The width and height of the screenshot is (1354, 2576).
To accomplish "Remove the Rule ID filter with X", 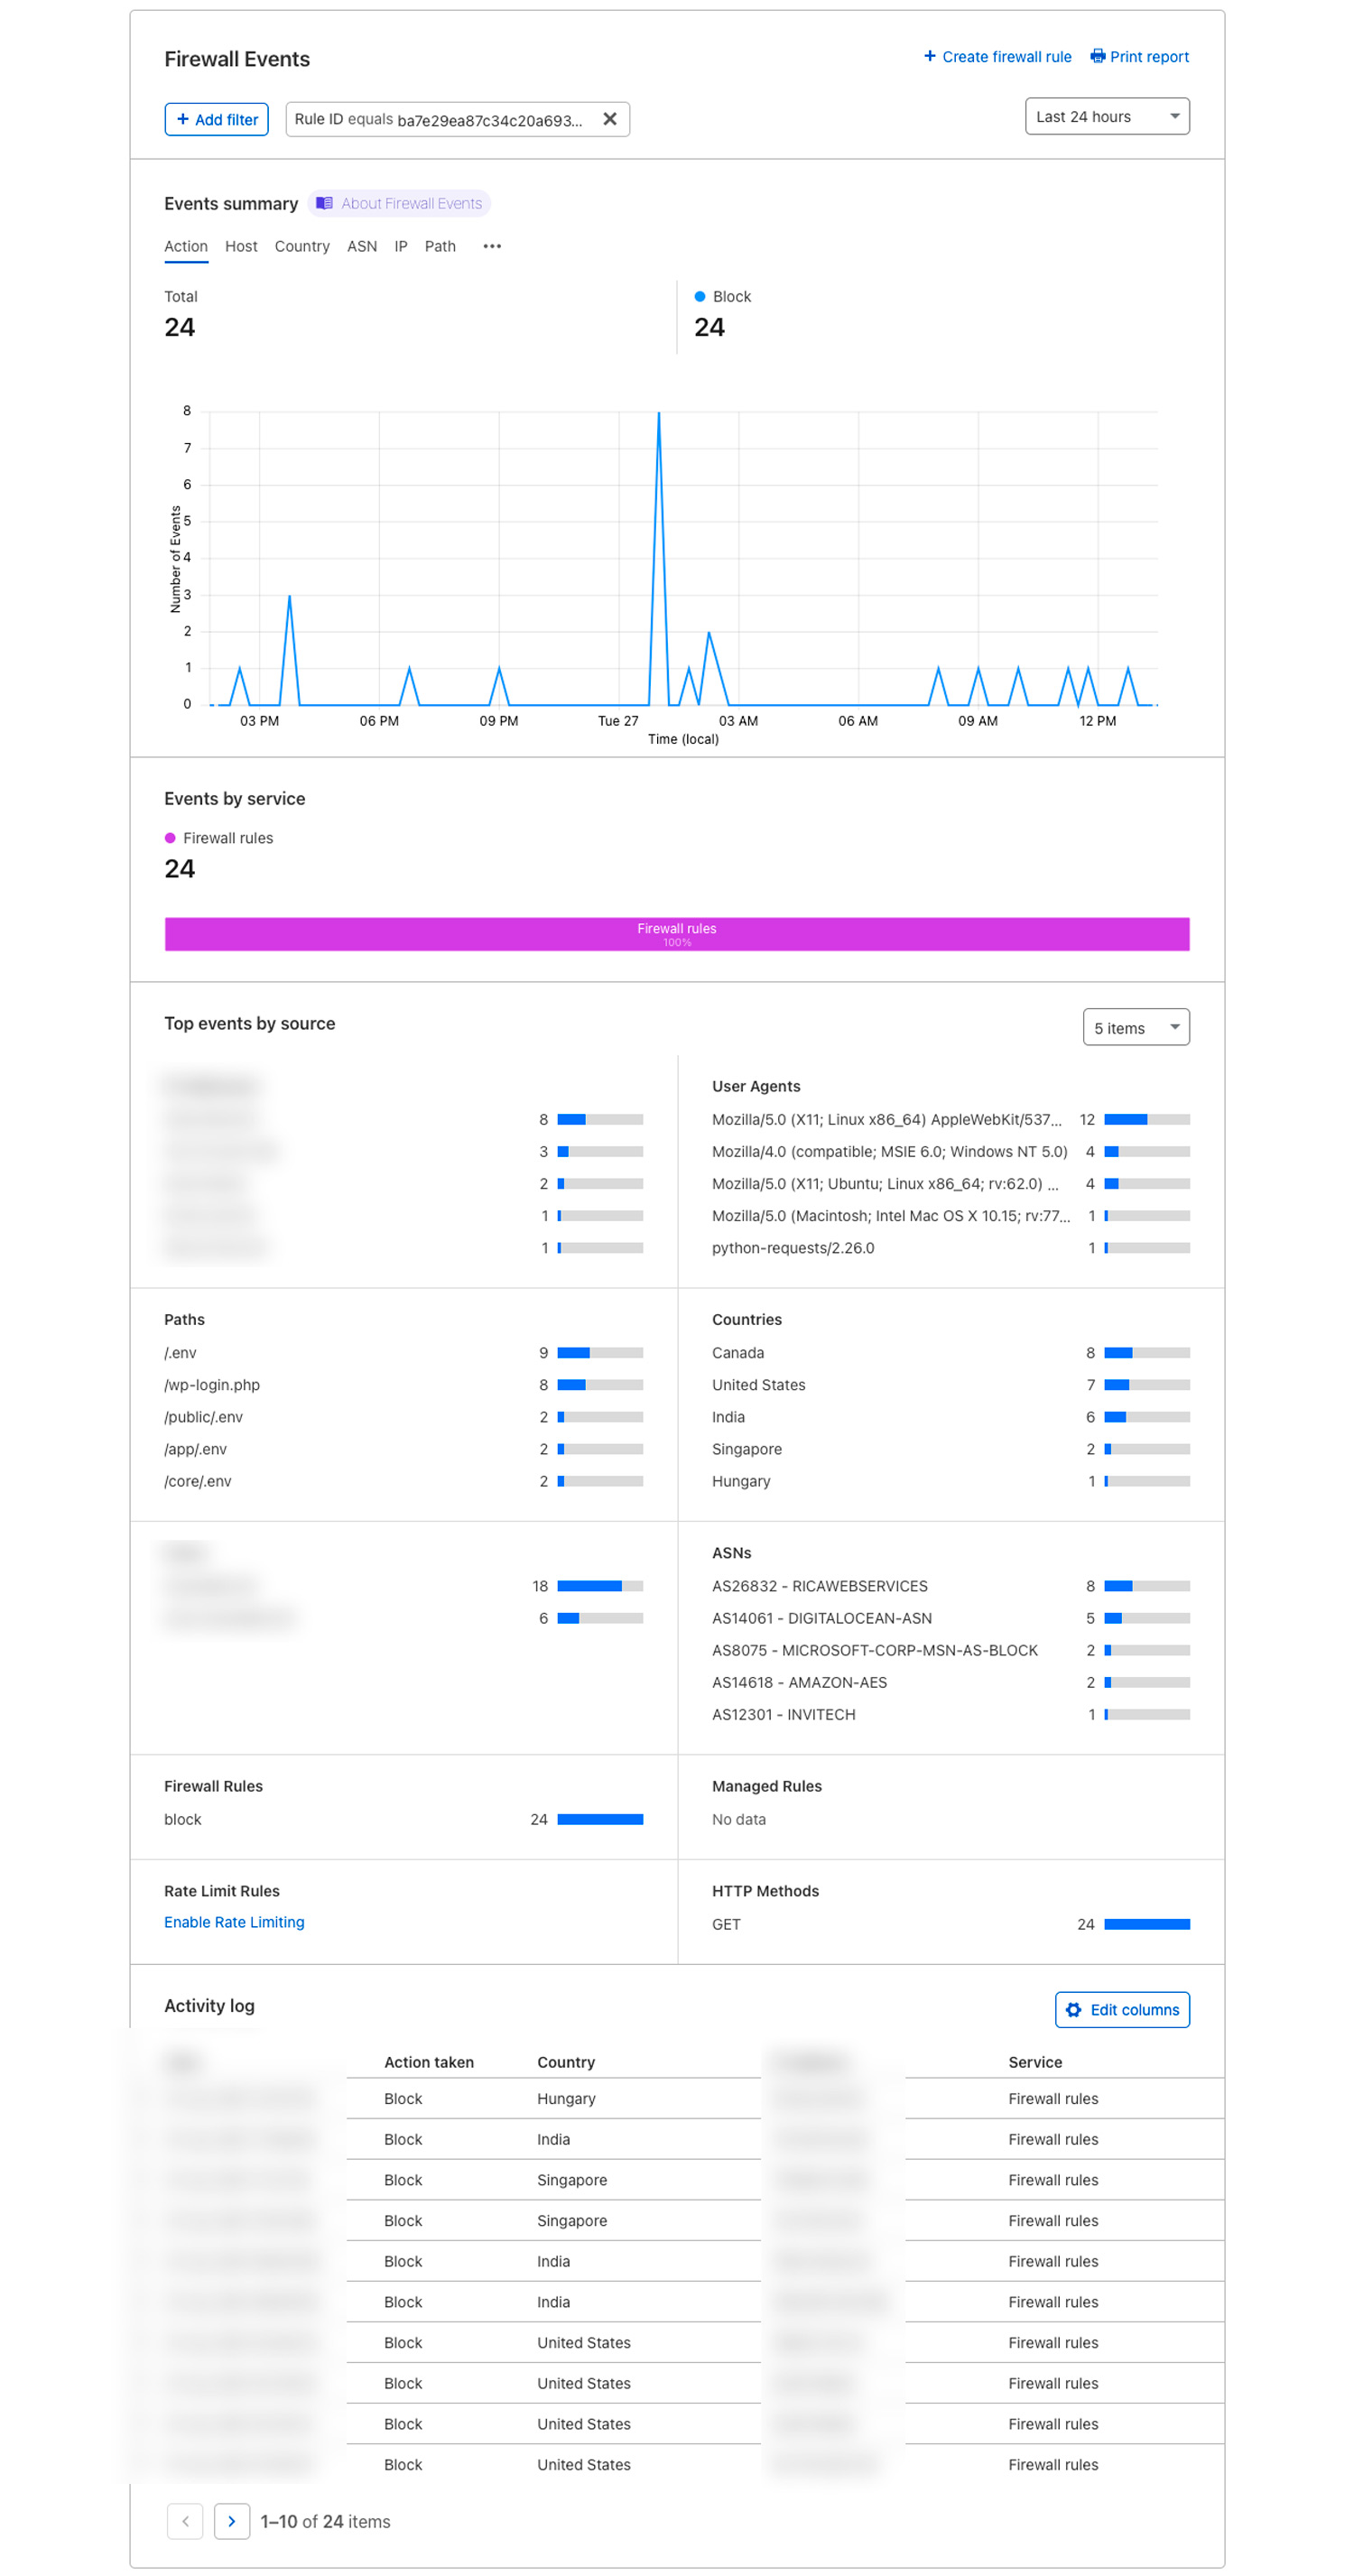I will coord(609,119).
